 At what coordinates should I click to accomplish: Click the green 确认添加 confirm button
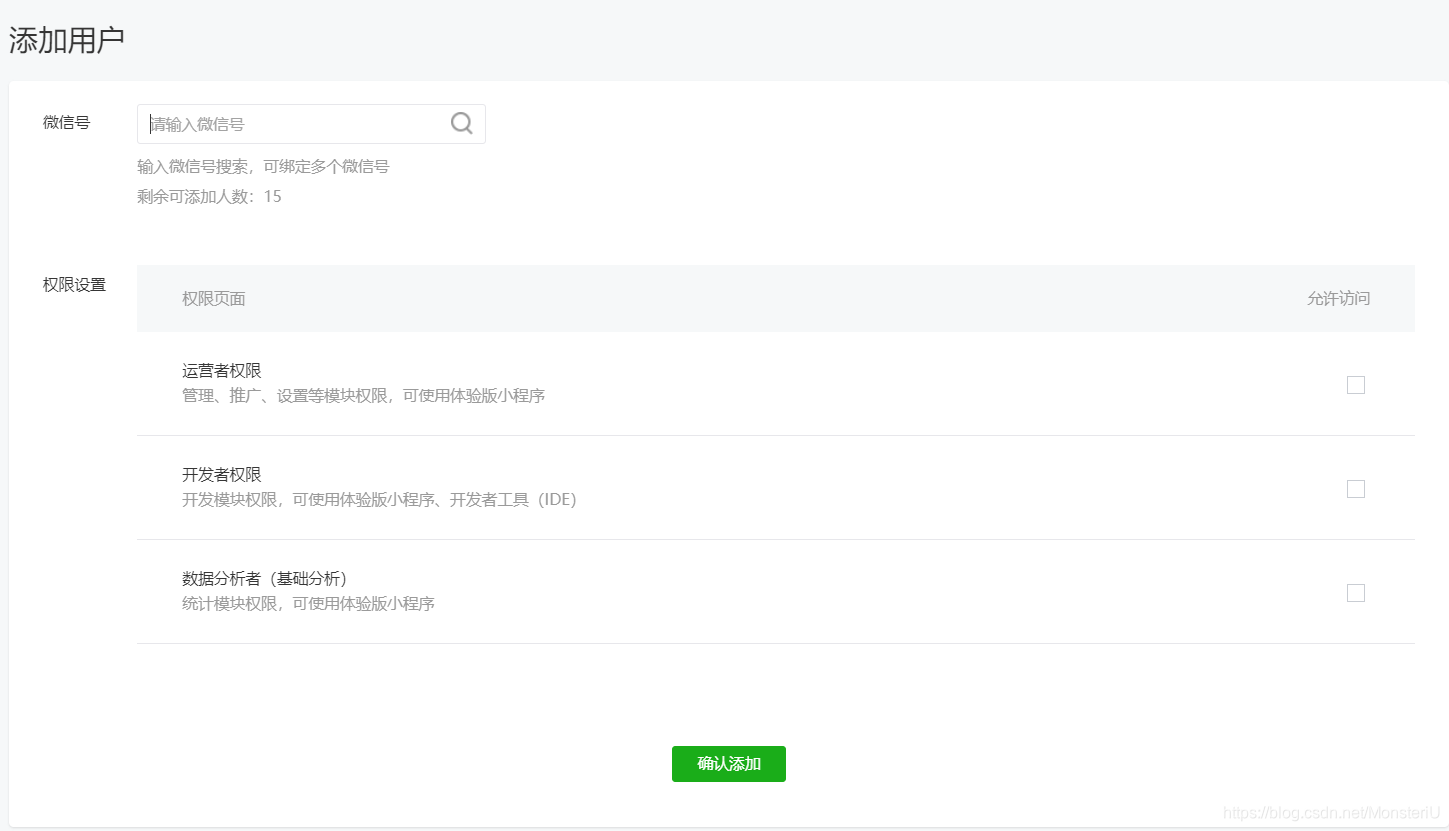728,763
